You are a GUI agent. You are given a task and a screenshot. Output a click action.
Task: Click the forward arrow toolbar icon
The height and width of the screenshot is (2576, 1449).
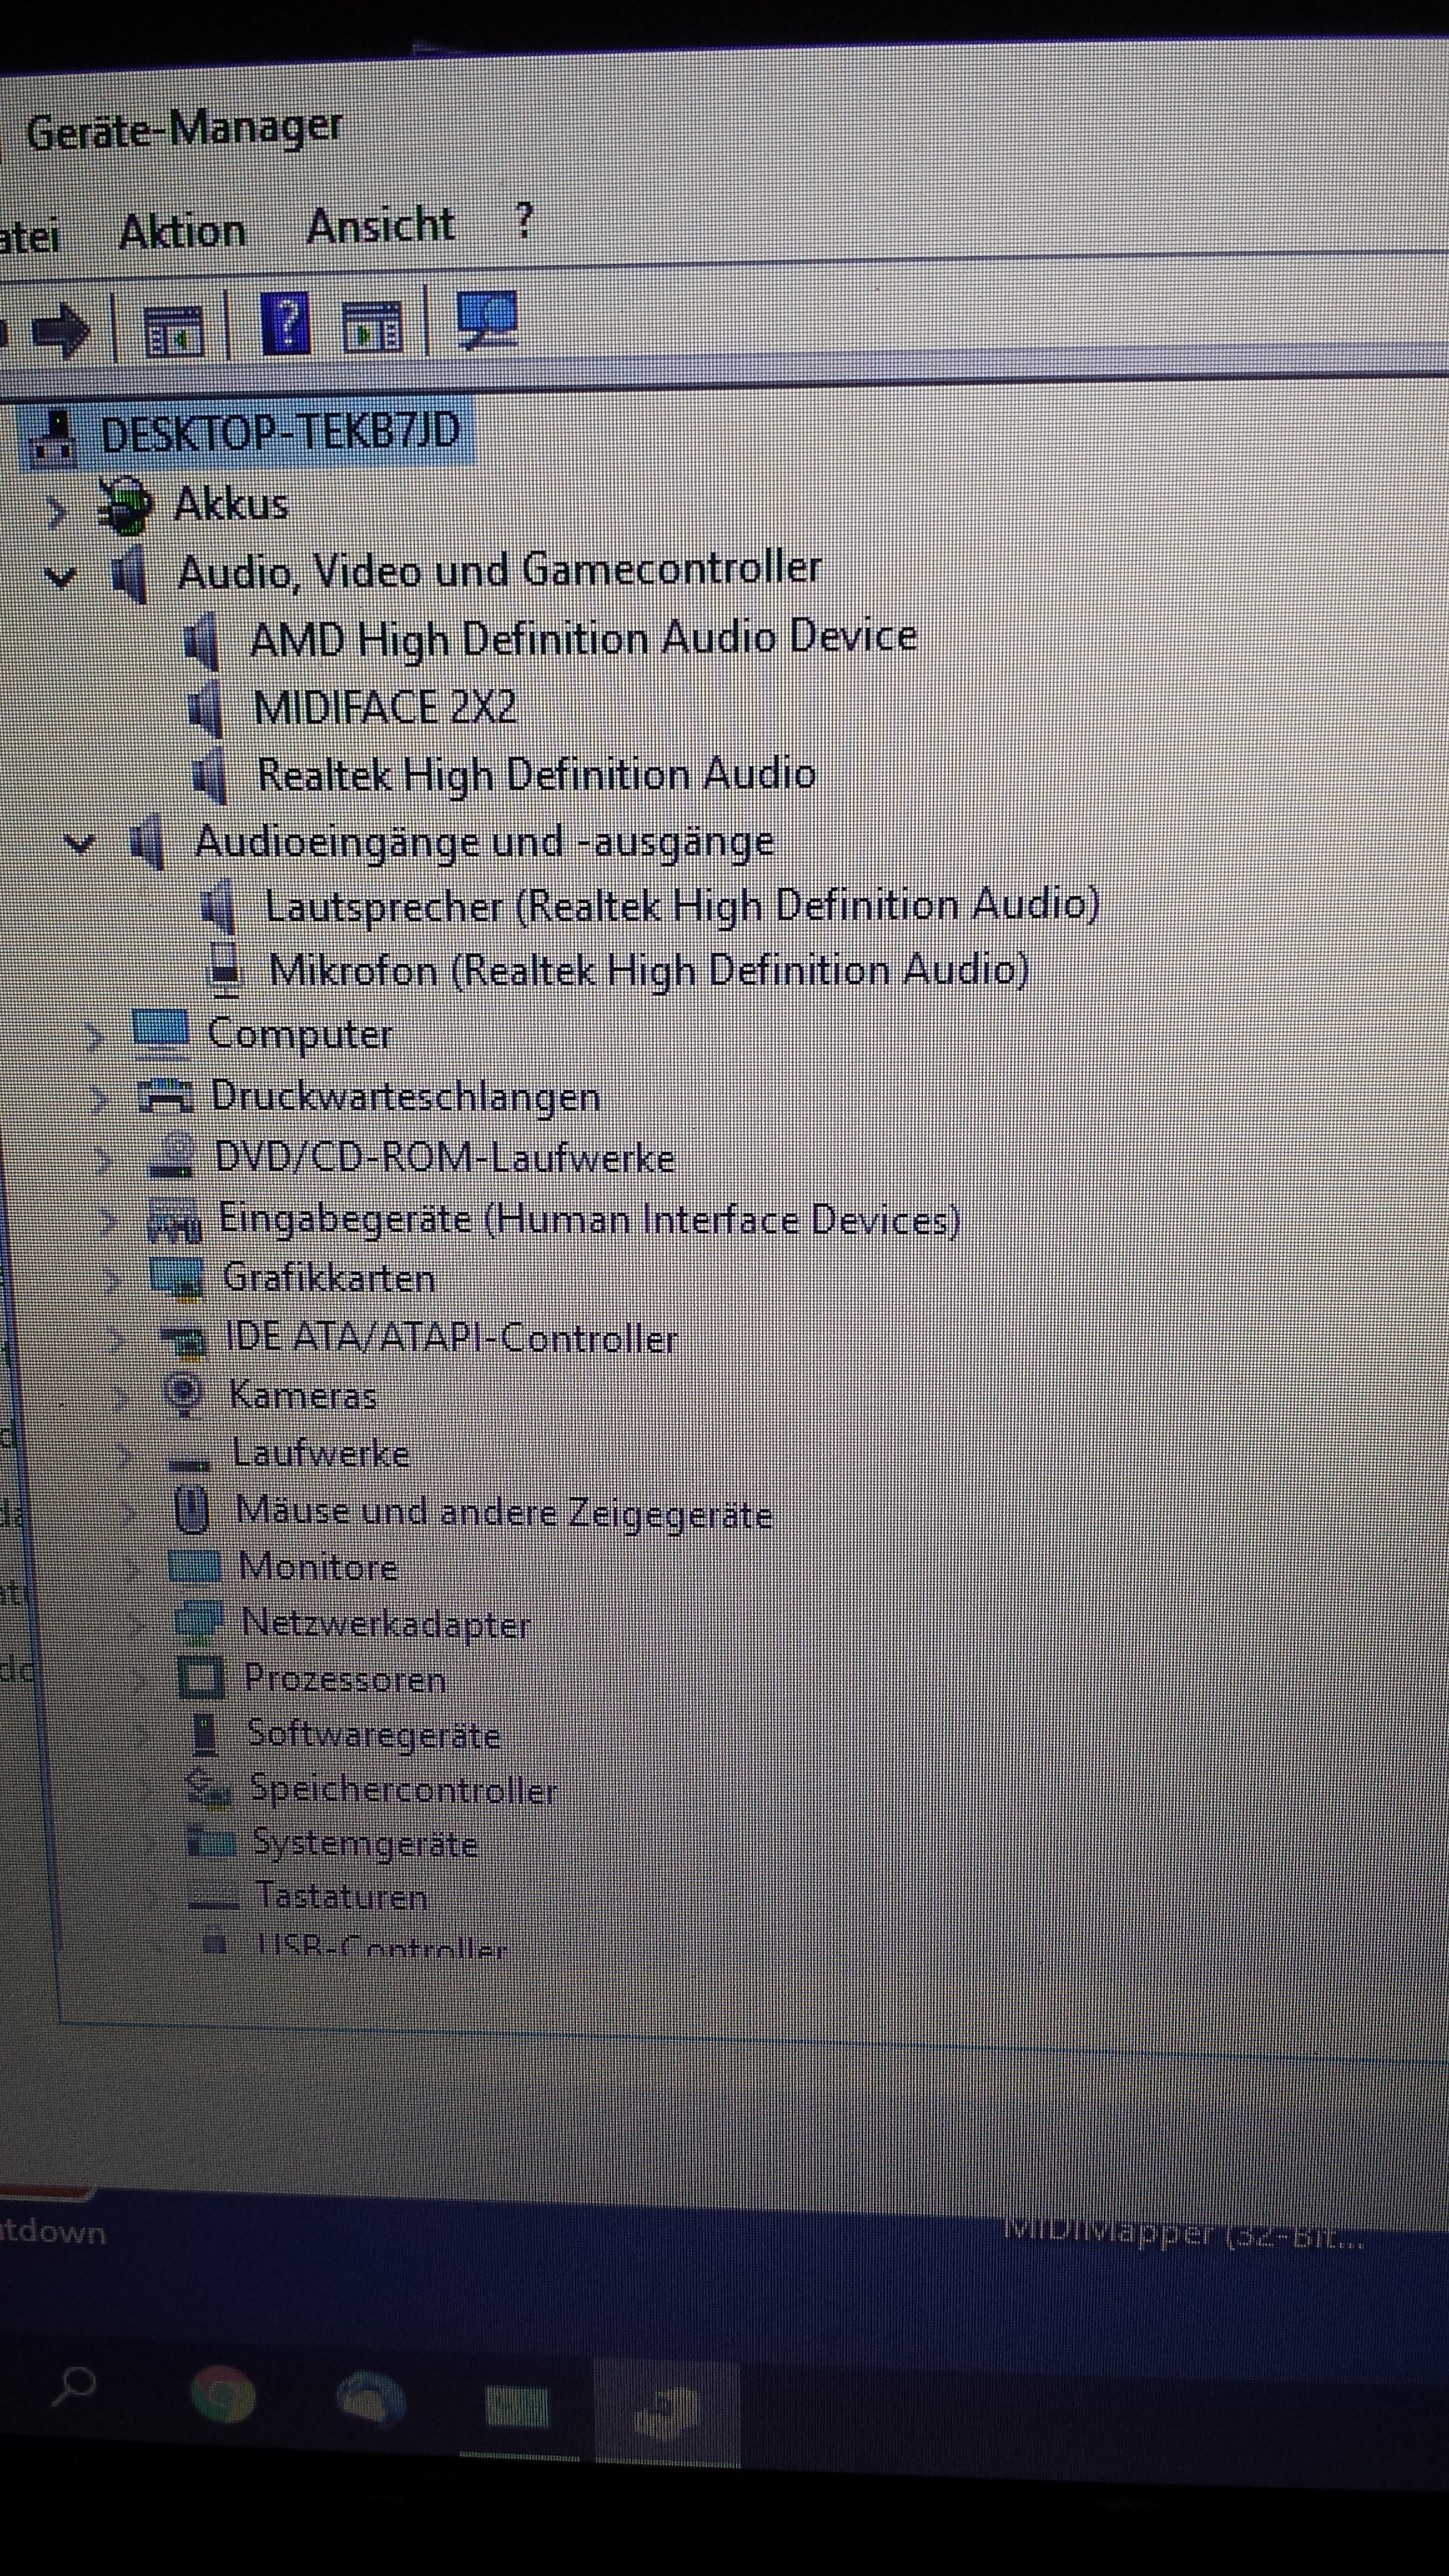tap(60, 330)
